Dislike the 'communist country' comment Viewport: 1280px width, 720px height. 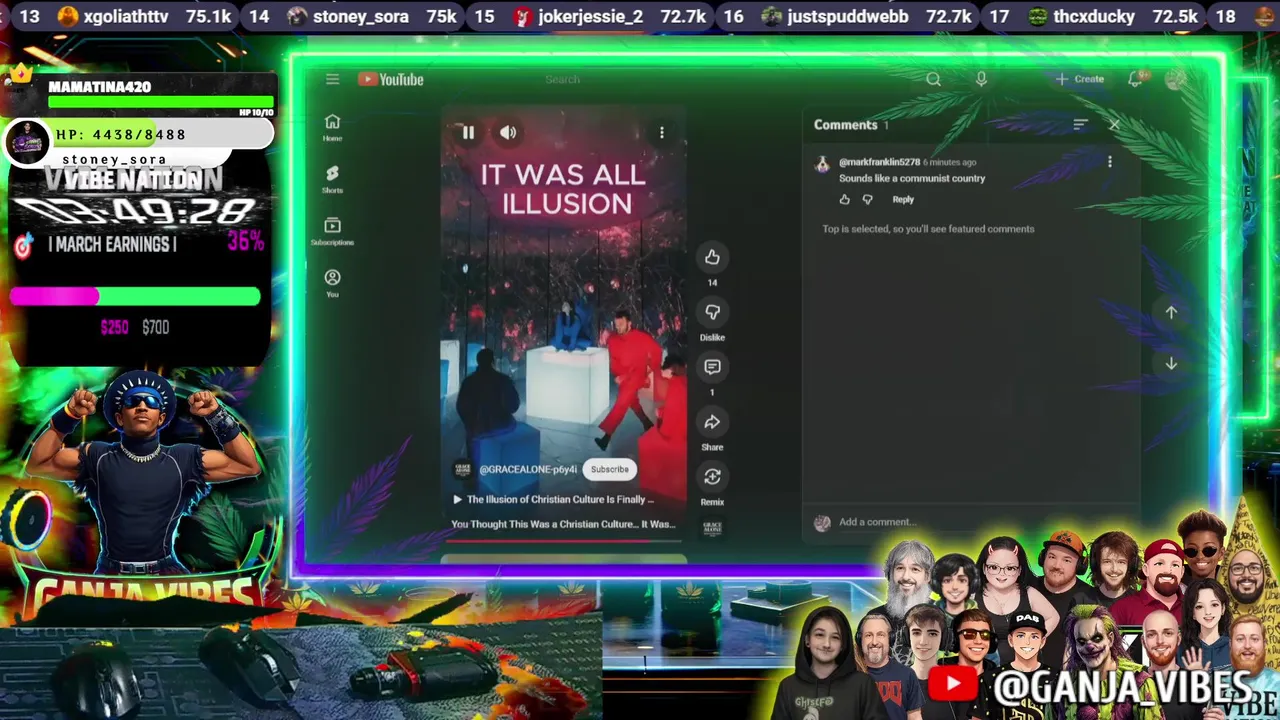point(867,199)
